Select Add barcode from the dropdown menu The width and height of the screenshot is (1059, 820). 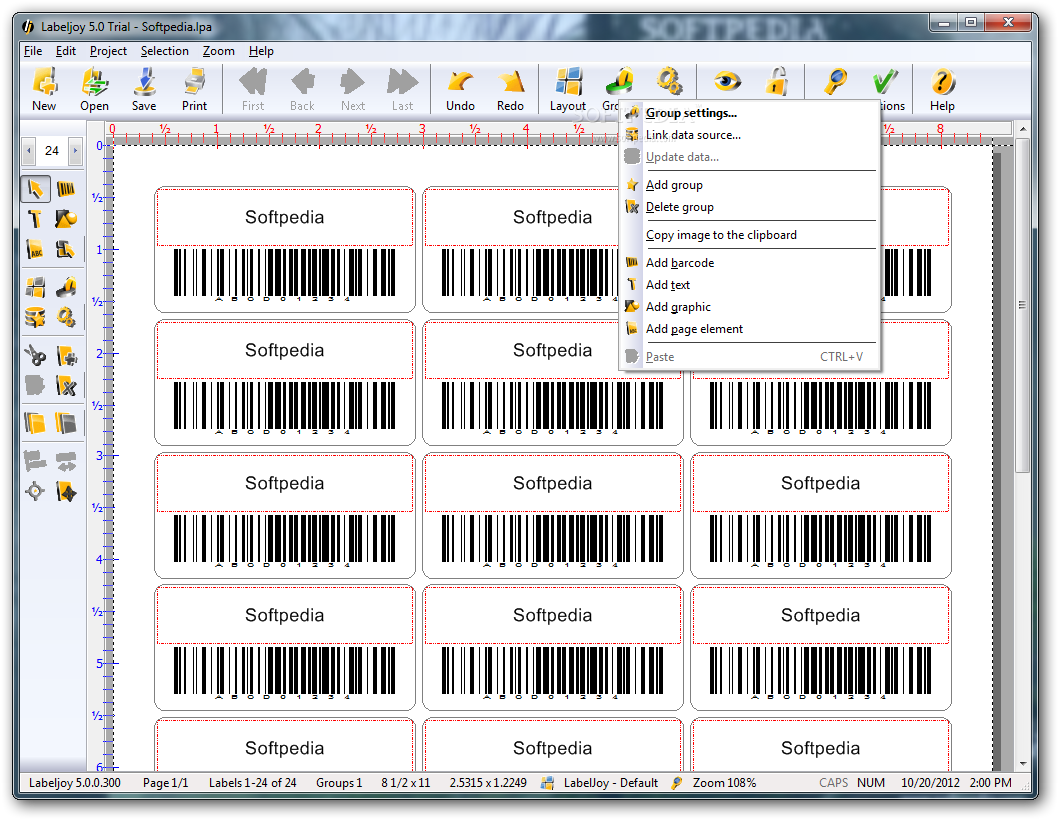(680, 263)
